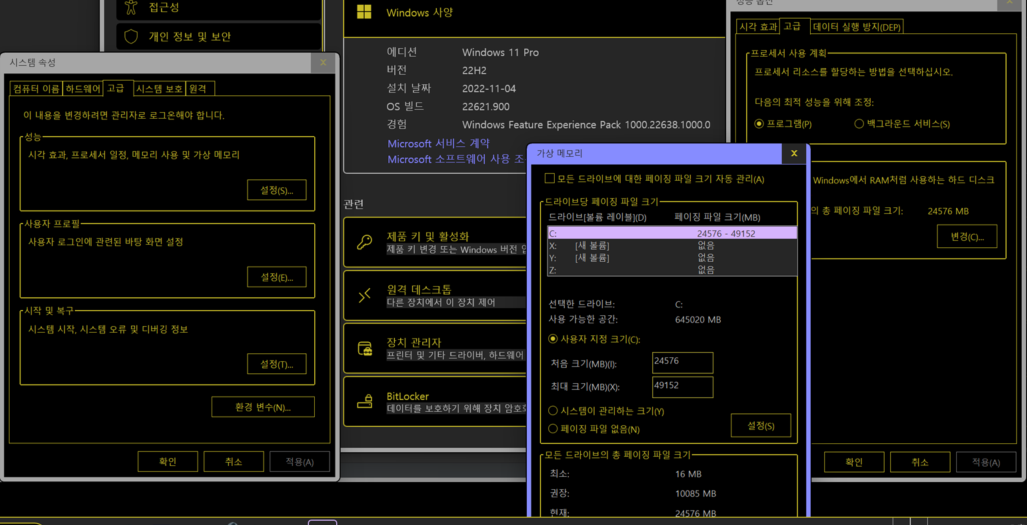Click the device manager icon for 장치 관리자

click(x=364, y=349)
